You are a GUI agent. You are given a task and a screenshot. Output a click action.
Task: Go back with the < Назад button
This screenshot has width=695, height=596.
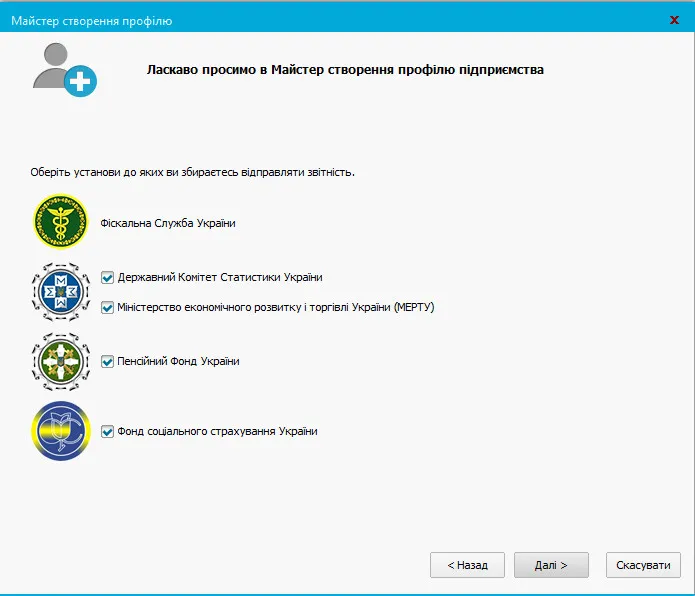(x=467, y=565)
